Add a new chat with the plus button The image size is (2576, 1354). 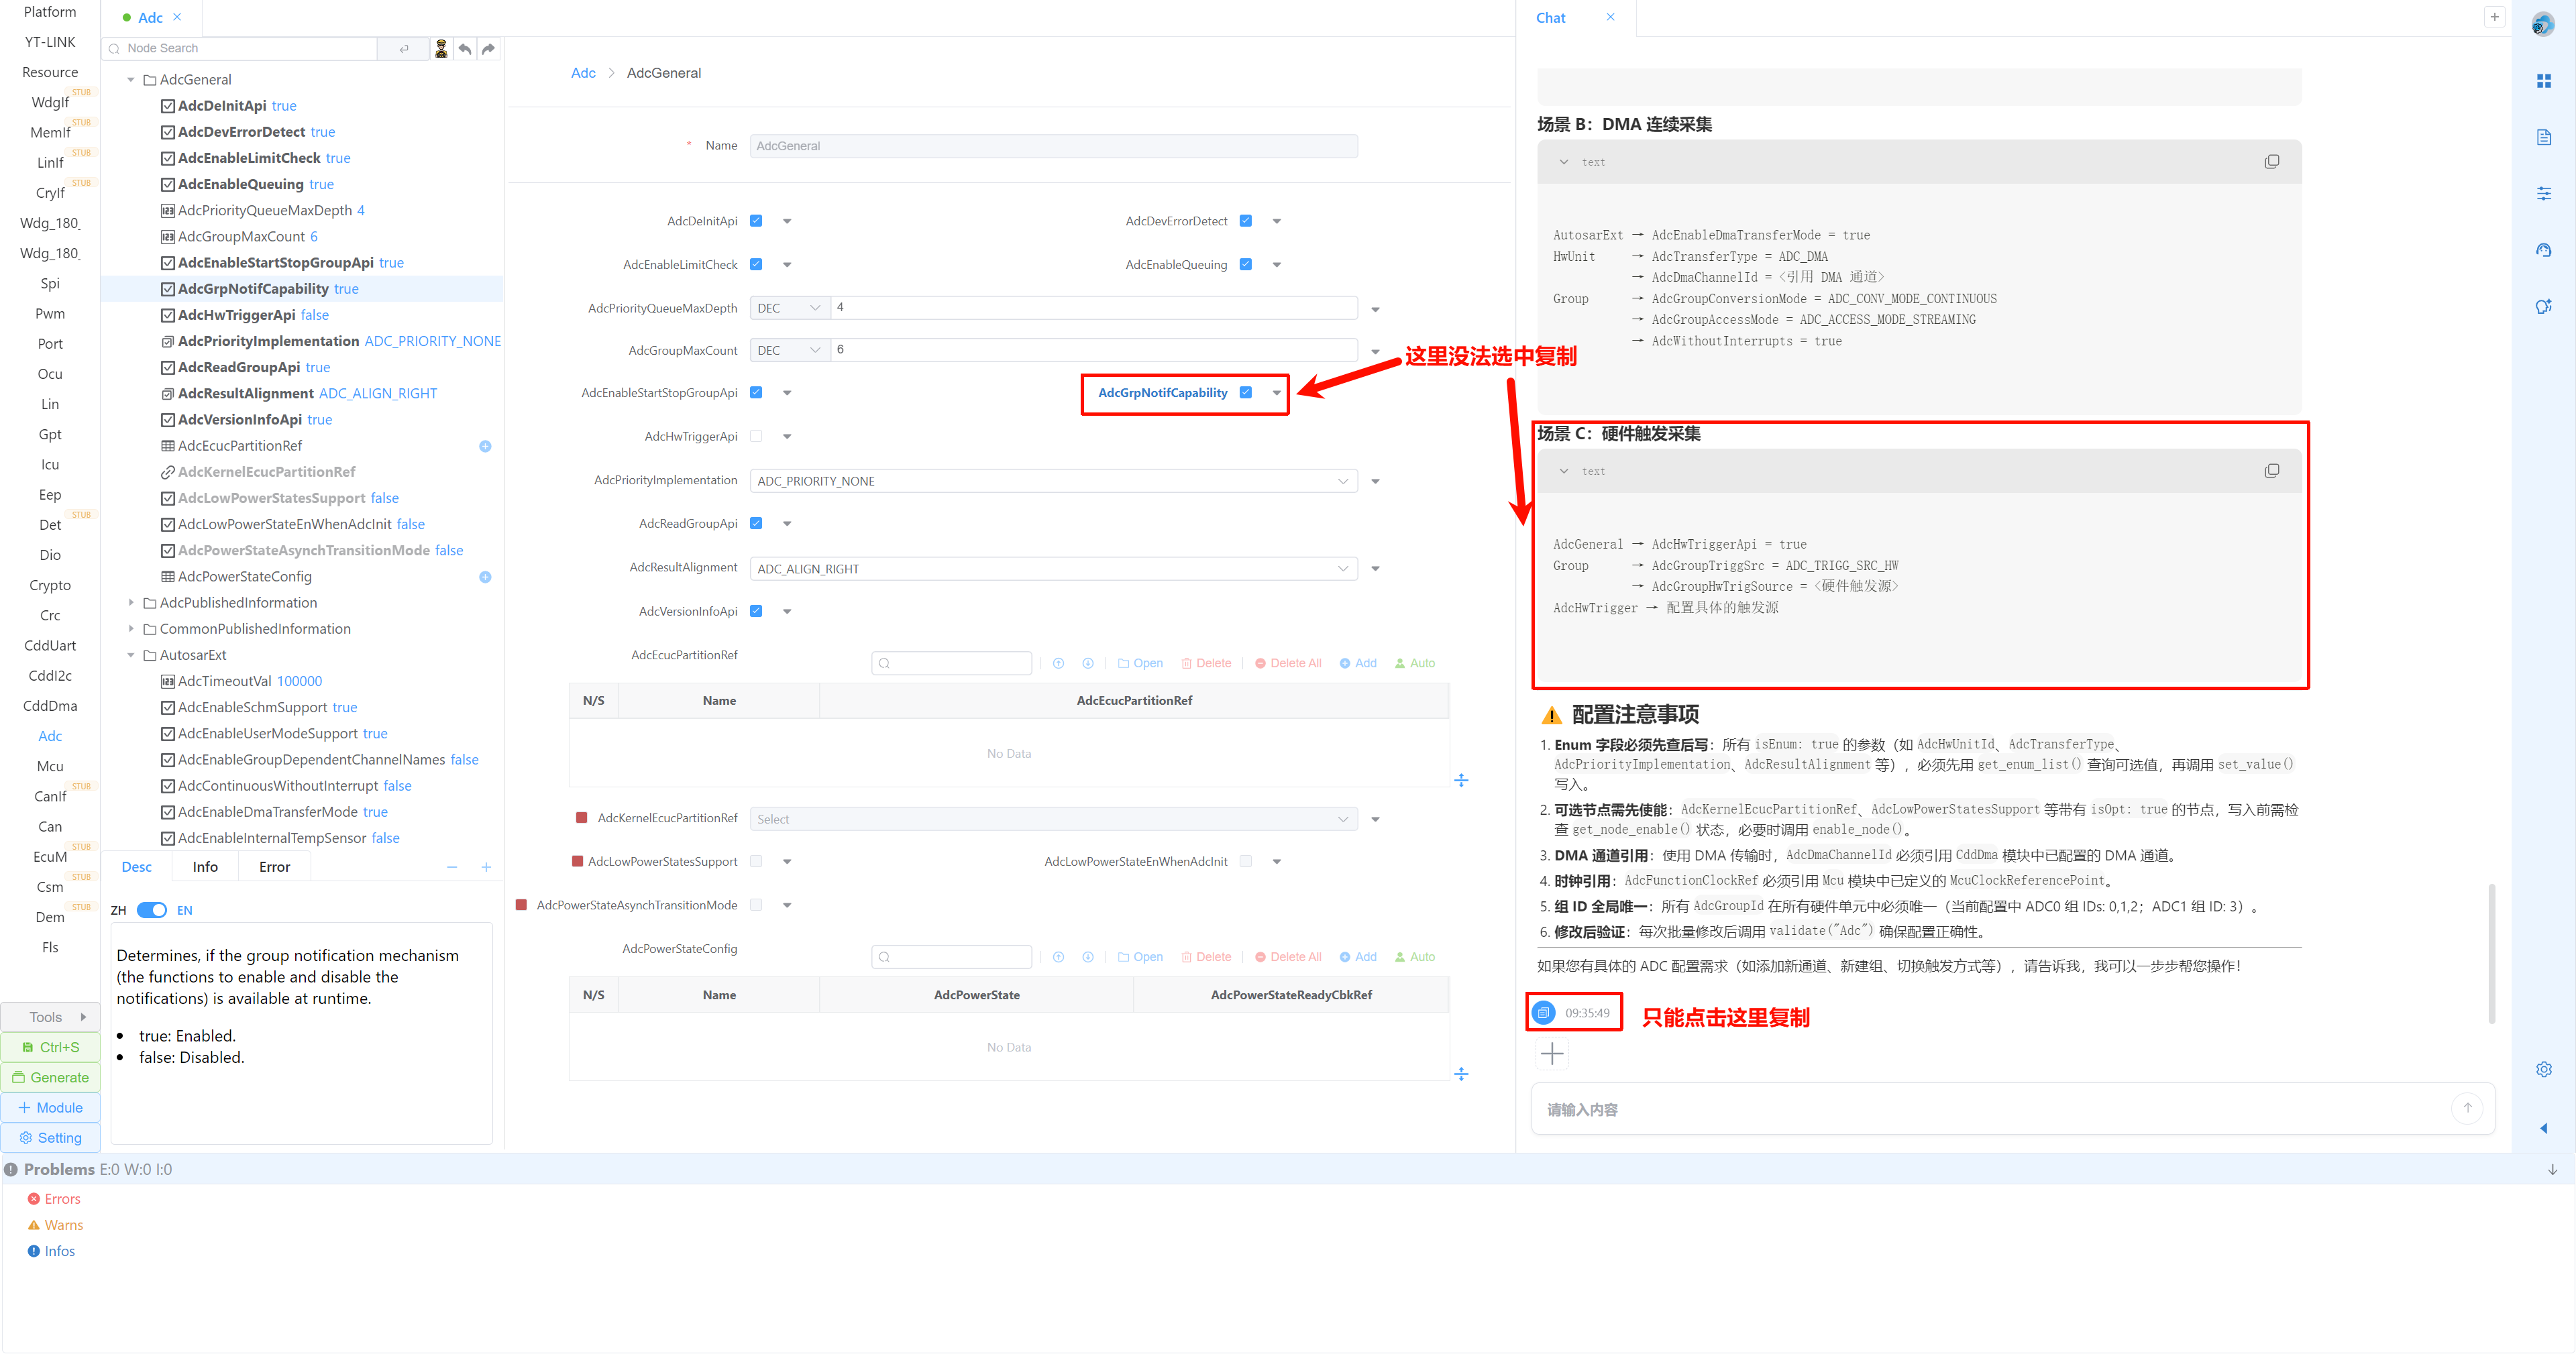click(x=2494, y=17)
